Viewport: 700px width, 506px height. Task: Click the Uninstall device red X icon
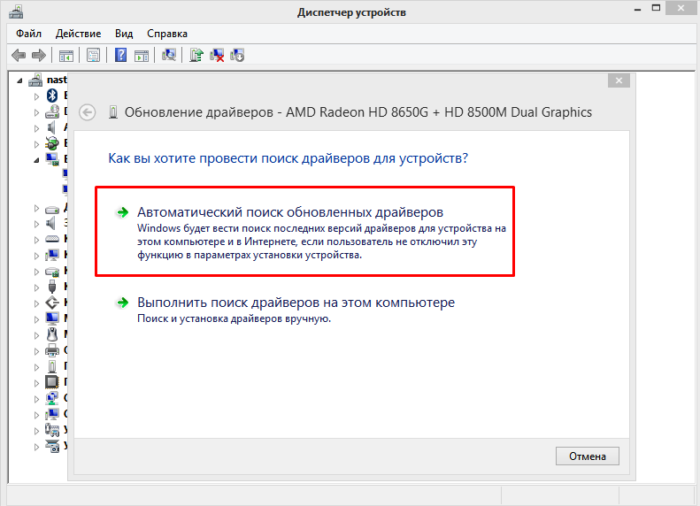216,55
